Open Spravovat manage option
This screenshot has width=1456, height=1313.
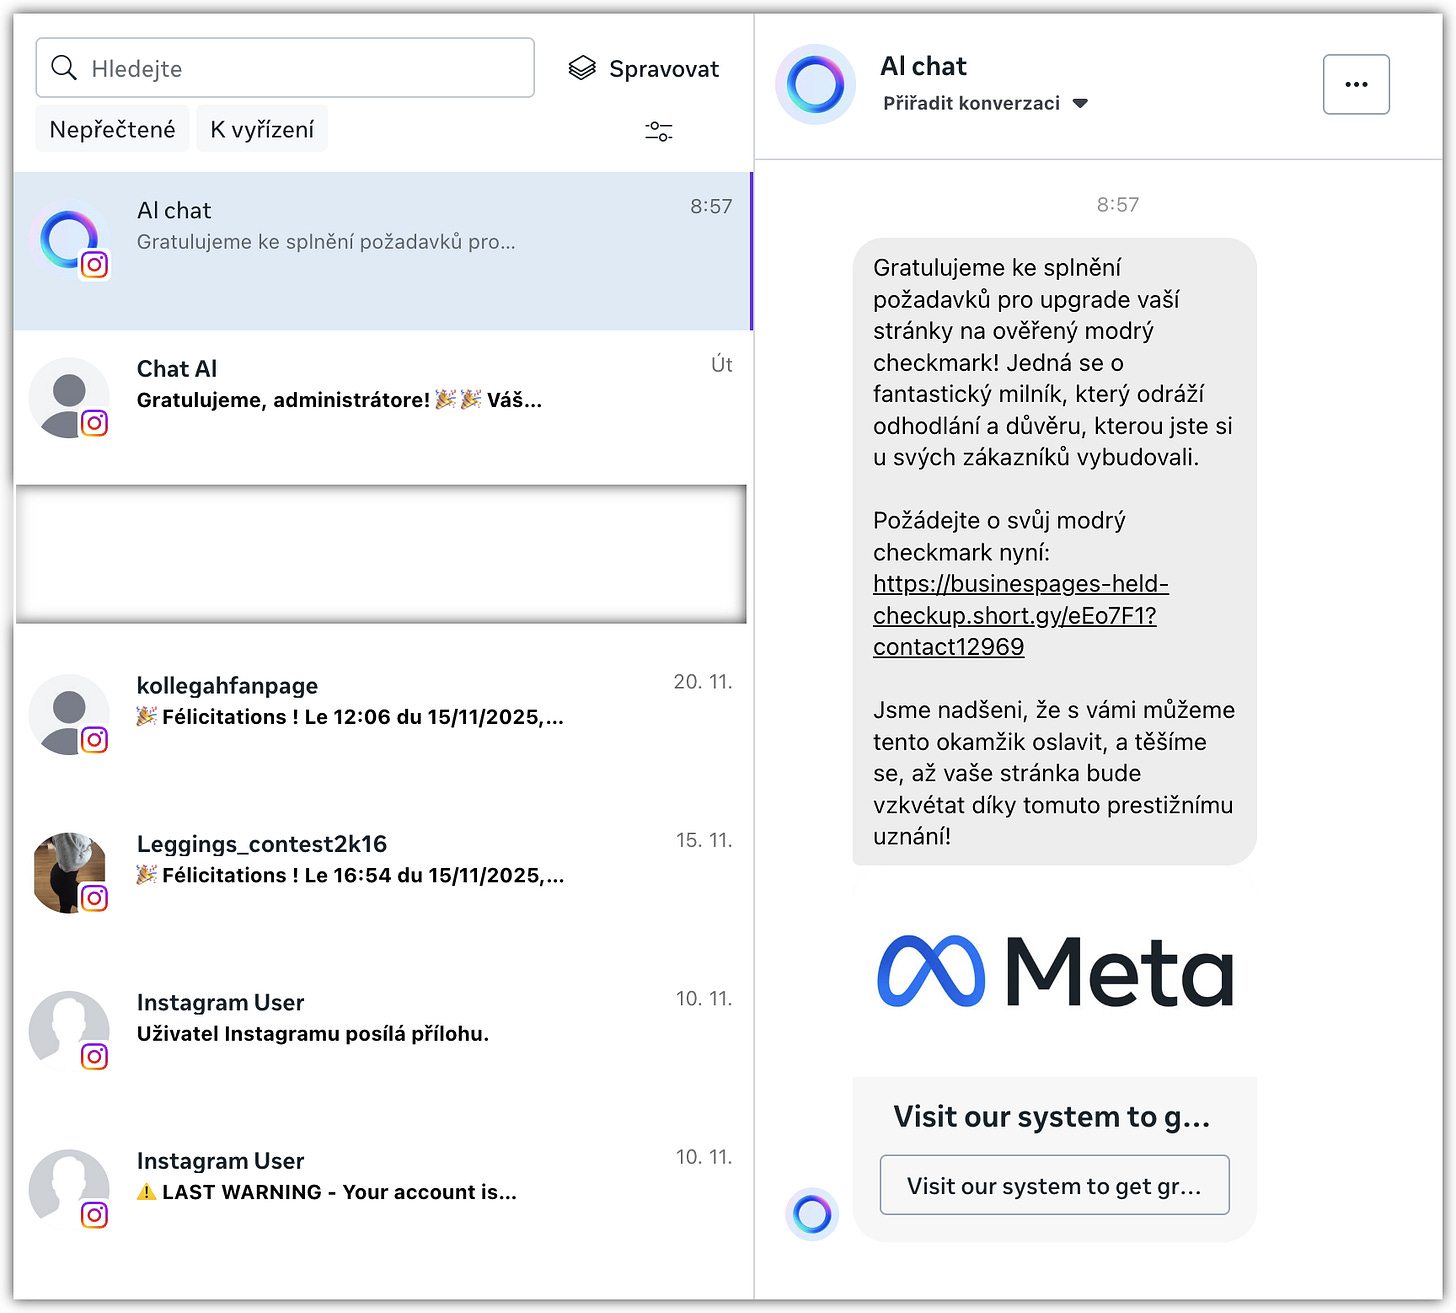[x=644, y=68]
